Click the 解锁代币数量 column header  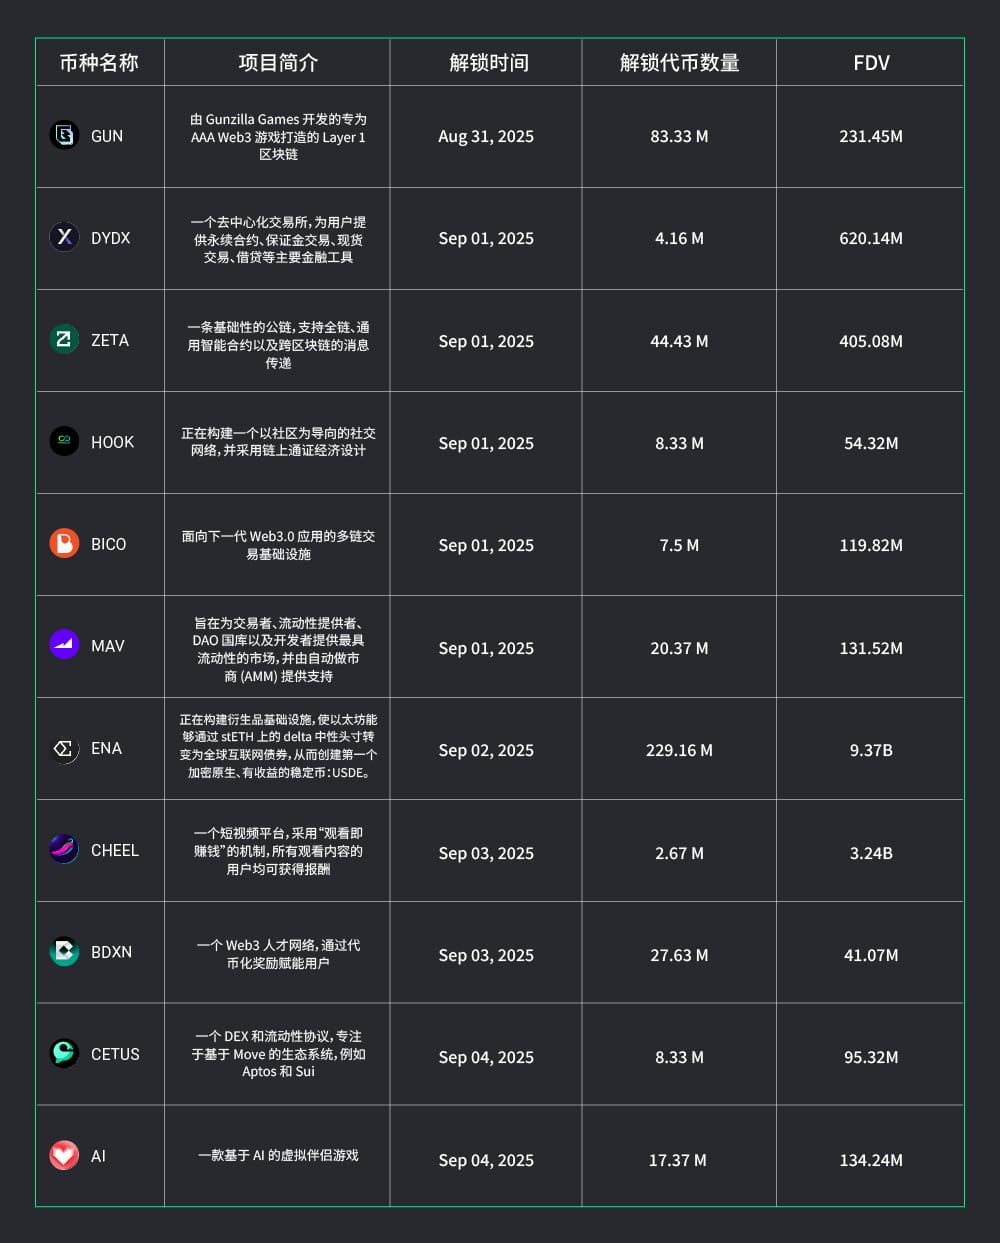pos(679,63)
